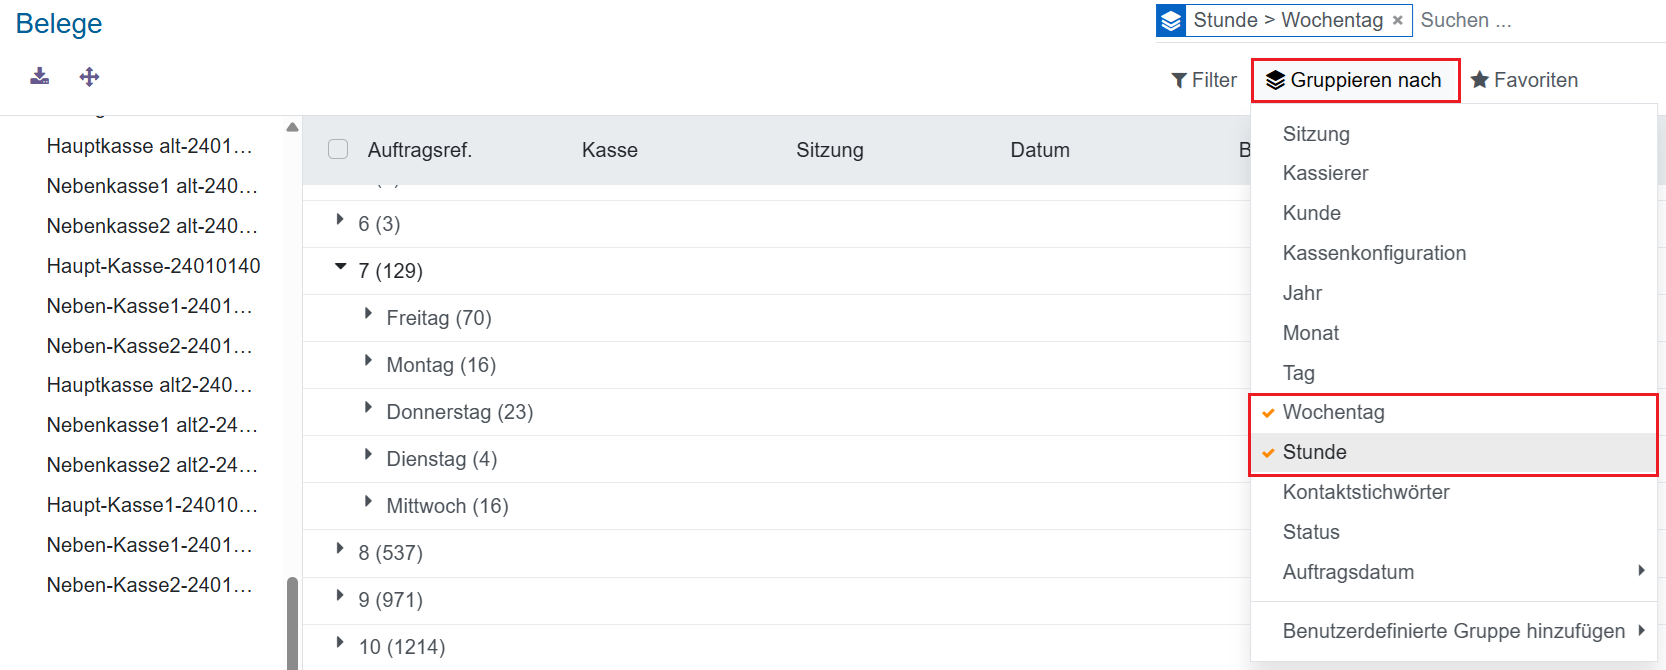Click the Favoriten star icon

pyautogui.click(x=1480, y=80)
